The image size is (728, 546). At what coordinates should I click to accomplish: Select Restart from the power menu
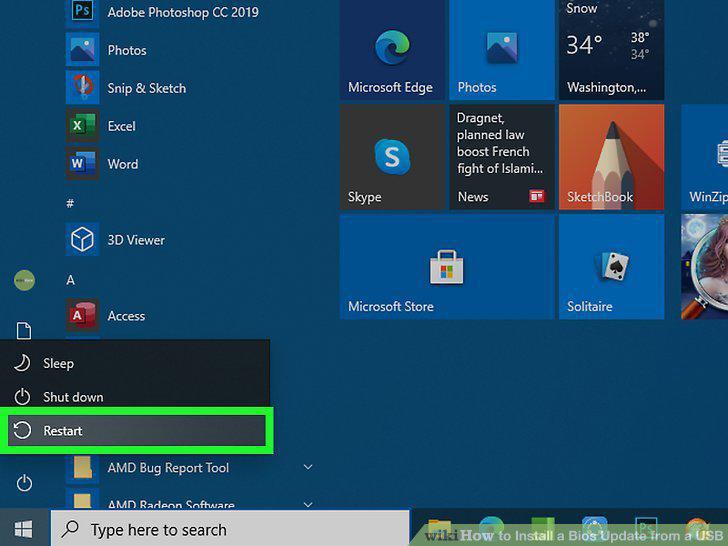pyautogui.click(x=137, y=430)
